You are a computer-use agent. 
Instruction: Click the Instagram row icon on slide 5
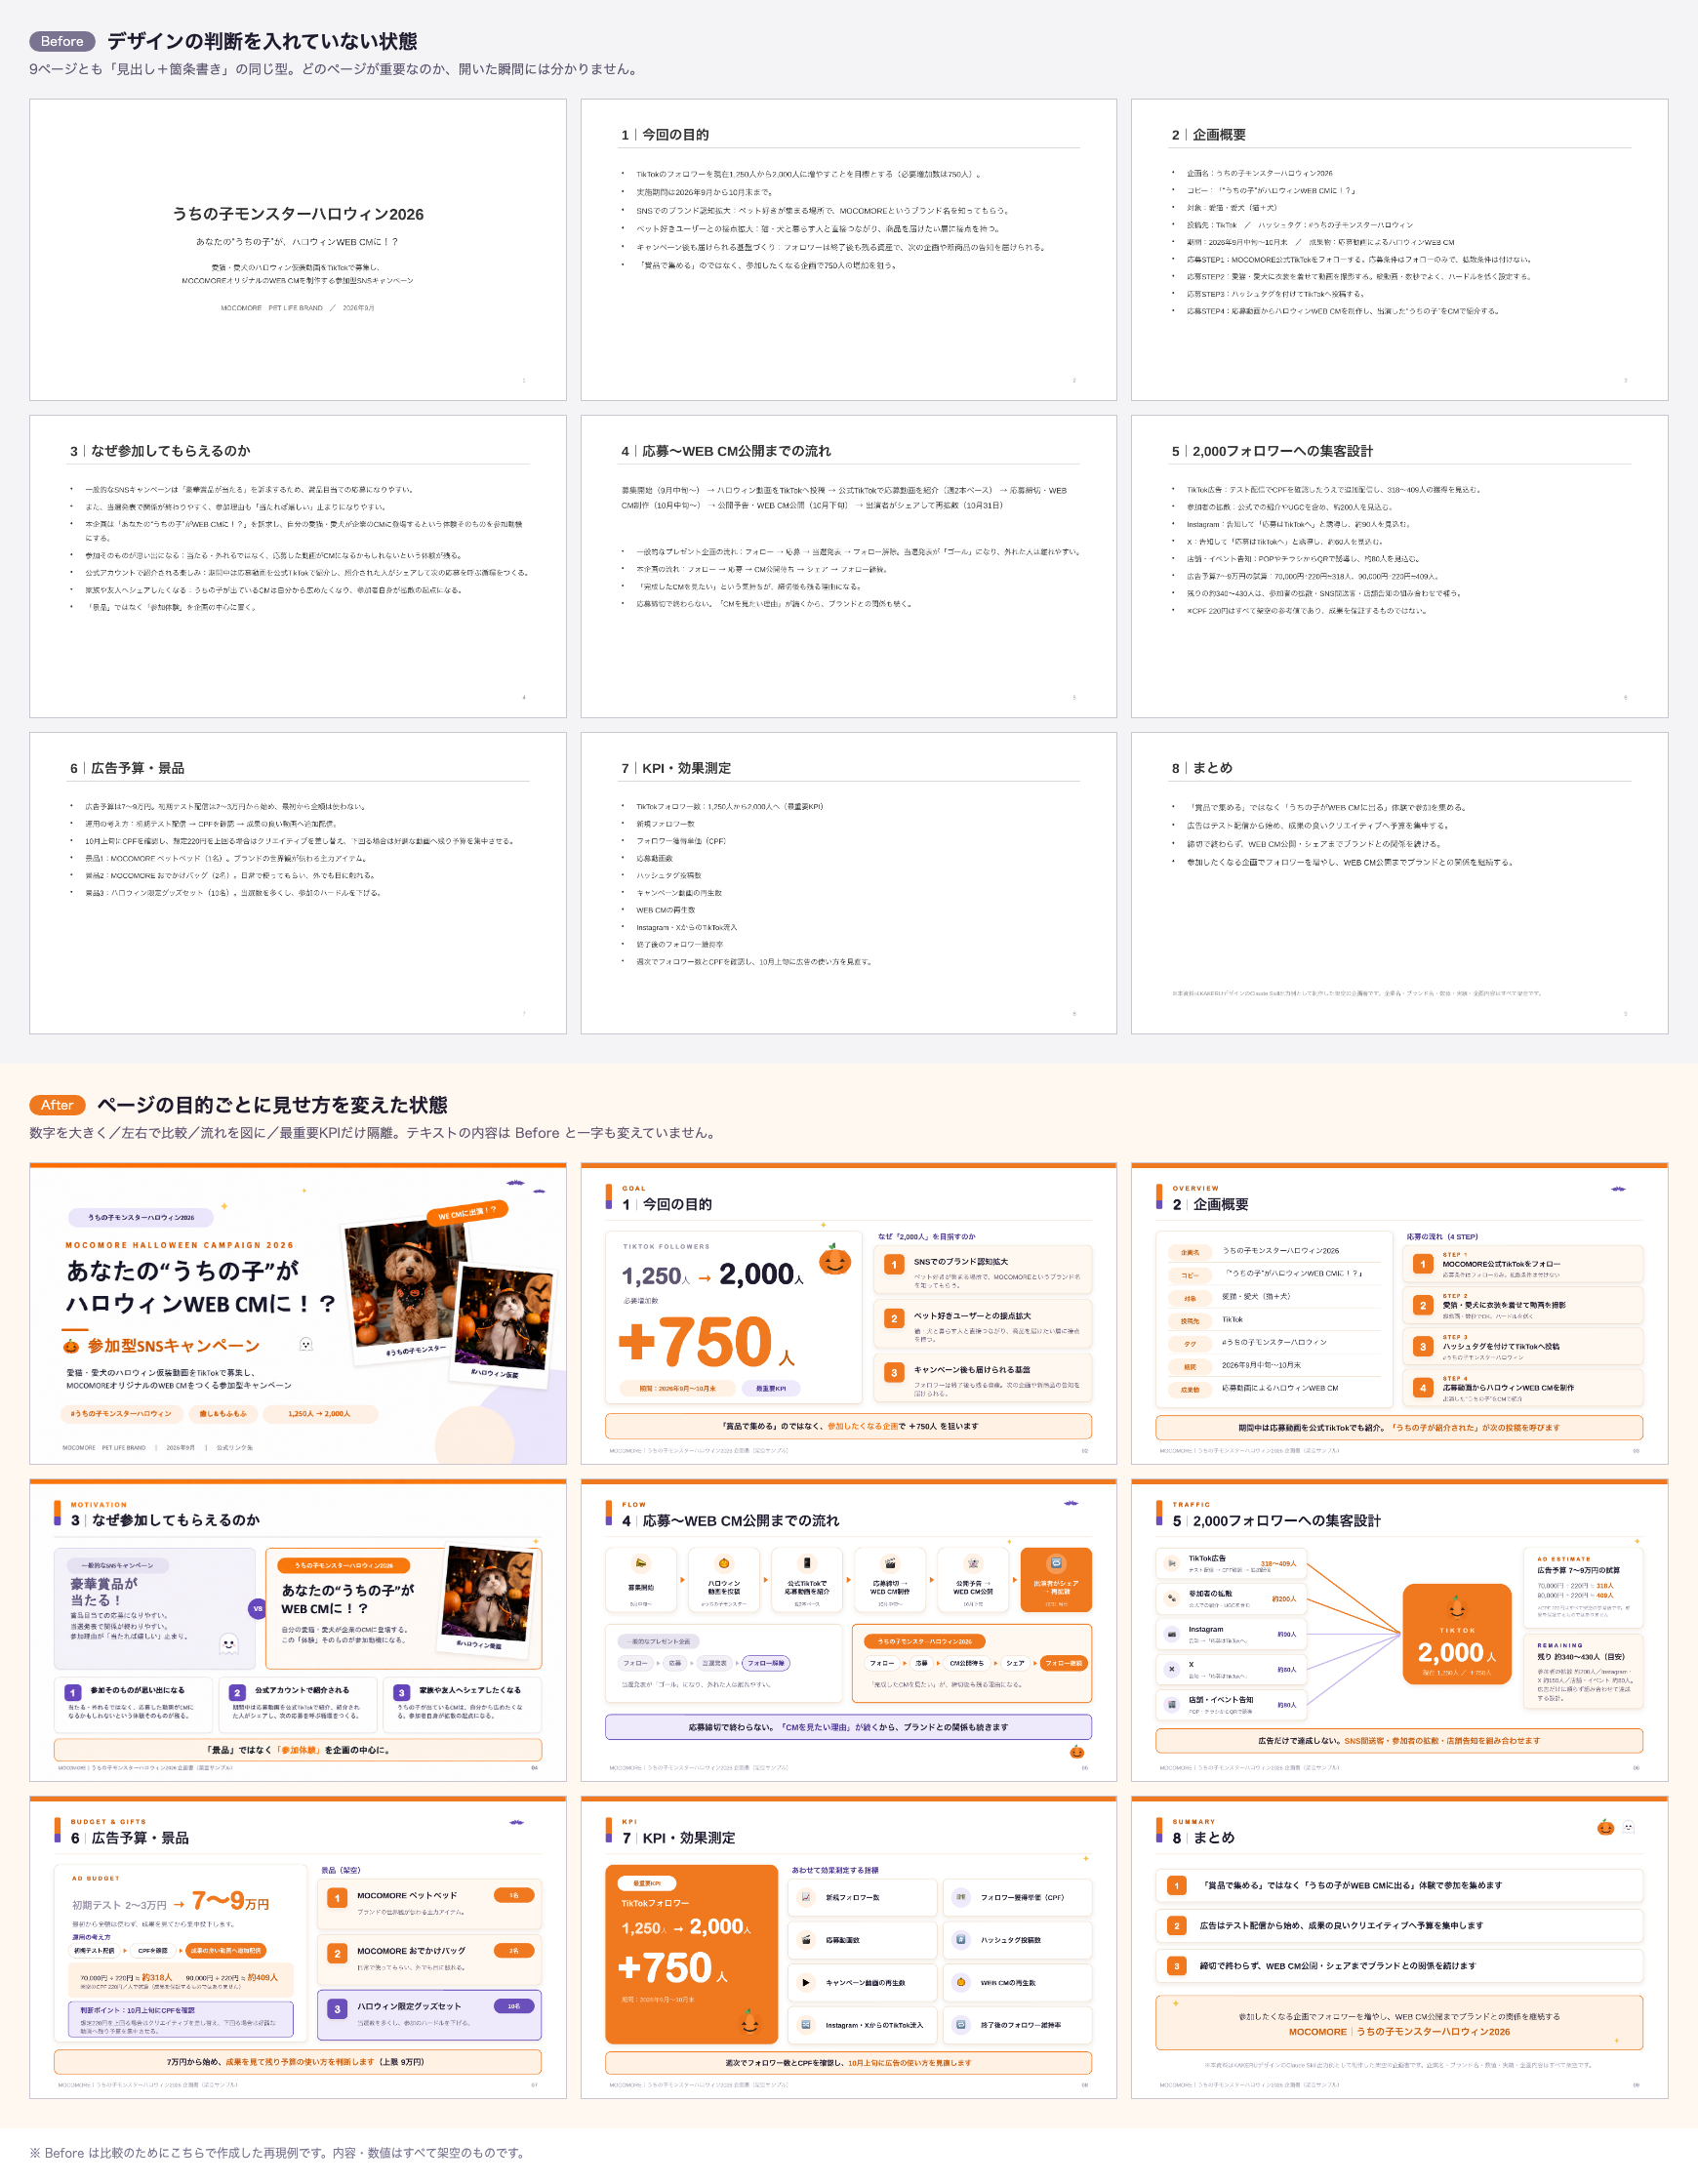pyautogui.click(x=1171, y=1634)
